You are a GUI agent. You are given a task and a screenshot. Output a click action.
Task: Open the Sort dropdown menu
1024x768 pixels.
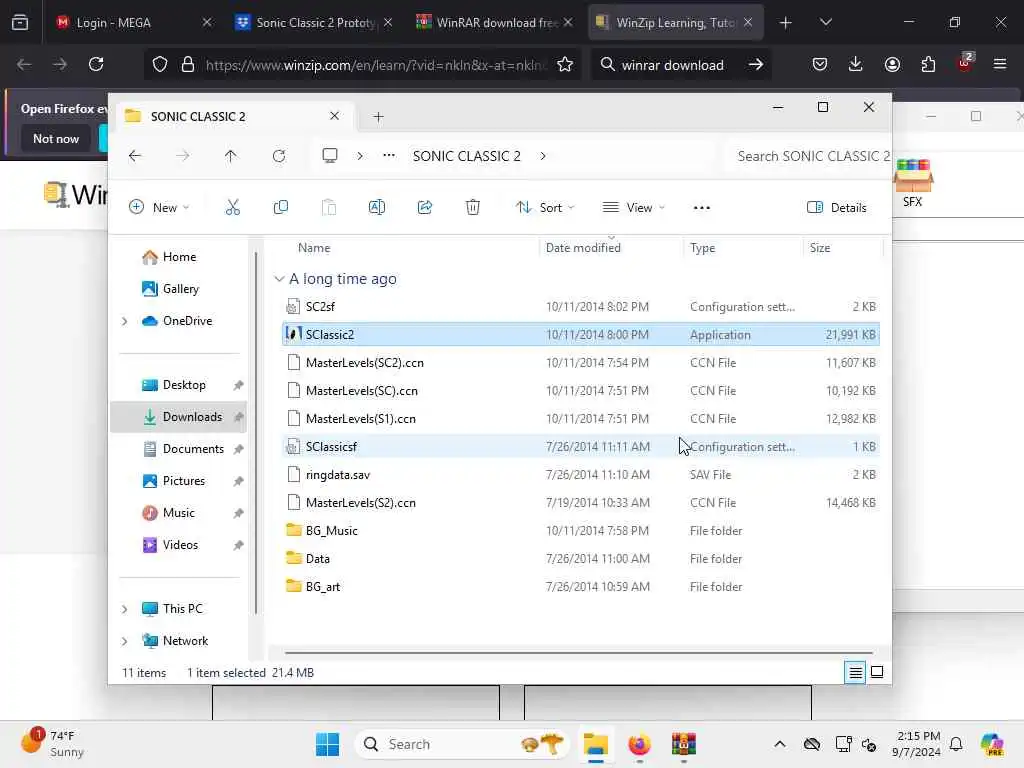click(x=545, y=208)
